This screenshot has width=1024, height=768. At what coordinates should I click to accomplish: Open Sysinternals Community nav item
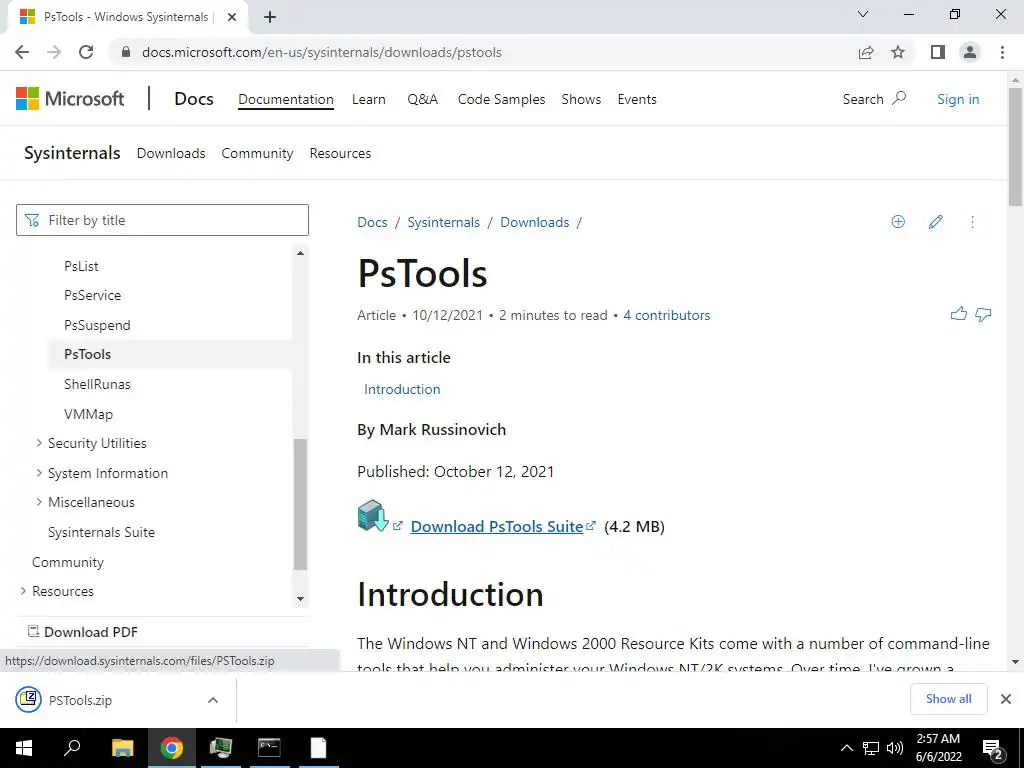point(257,153)
